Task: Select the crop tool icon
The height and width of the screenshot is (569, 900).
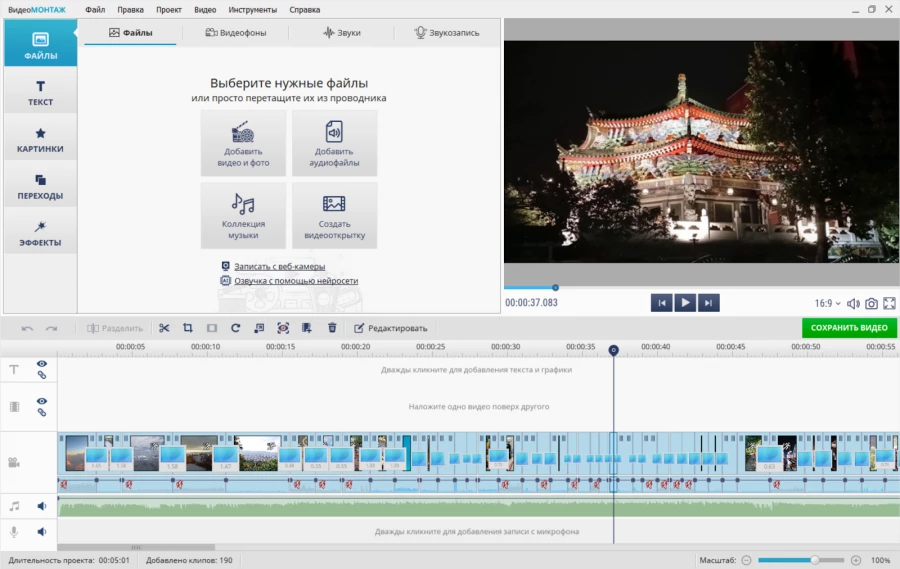Action: click(188, 328)
